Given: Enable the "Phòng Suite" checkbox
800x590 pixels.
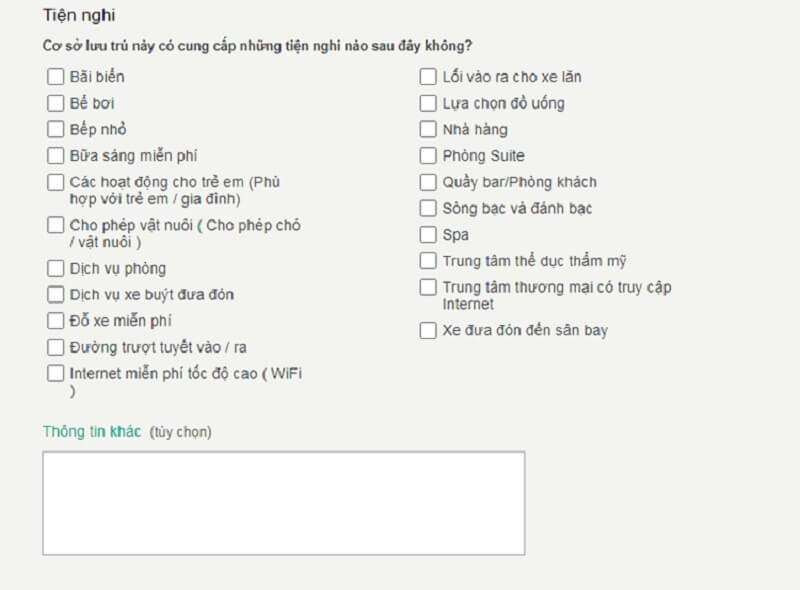Looking at the screenshot, I should pos(427,155).
